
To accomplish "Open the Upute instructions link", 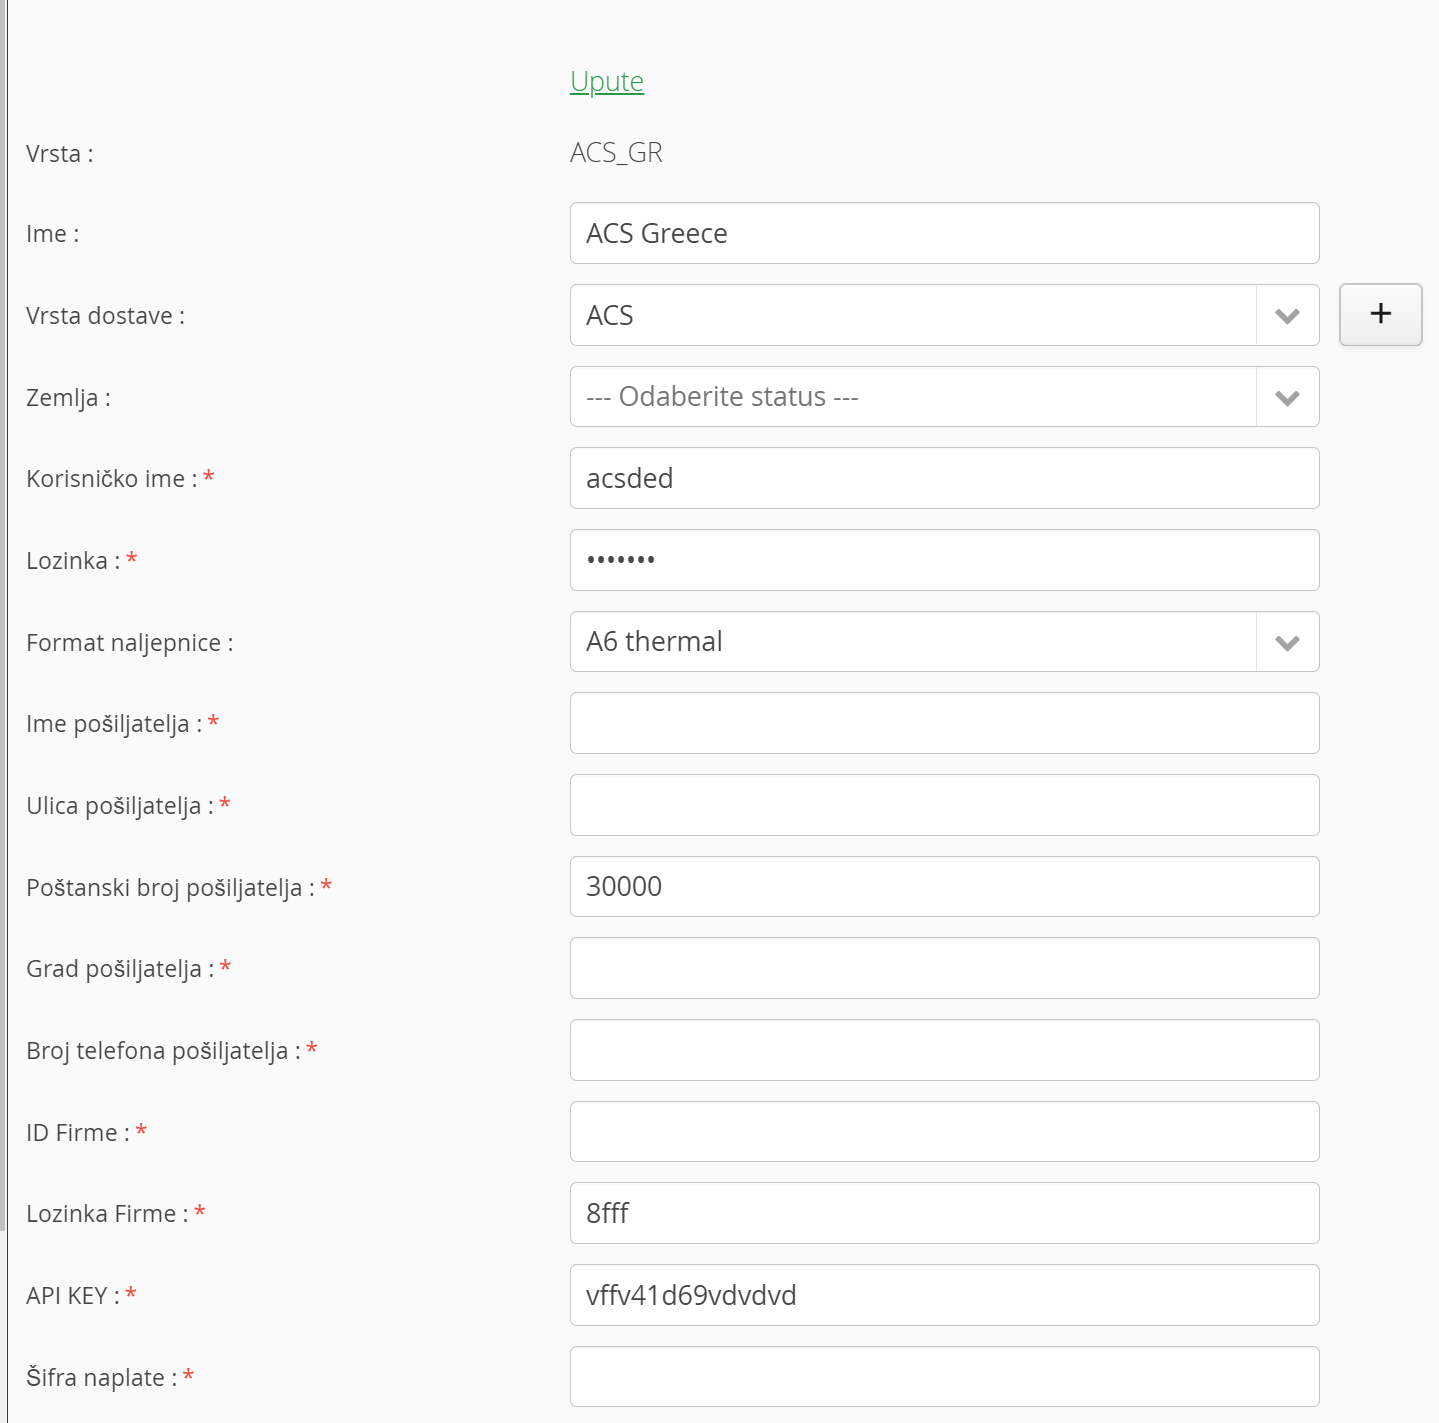I will click(x=607, y=81).
